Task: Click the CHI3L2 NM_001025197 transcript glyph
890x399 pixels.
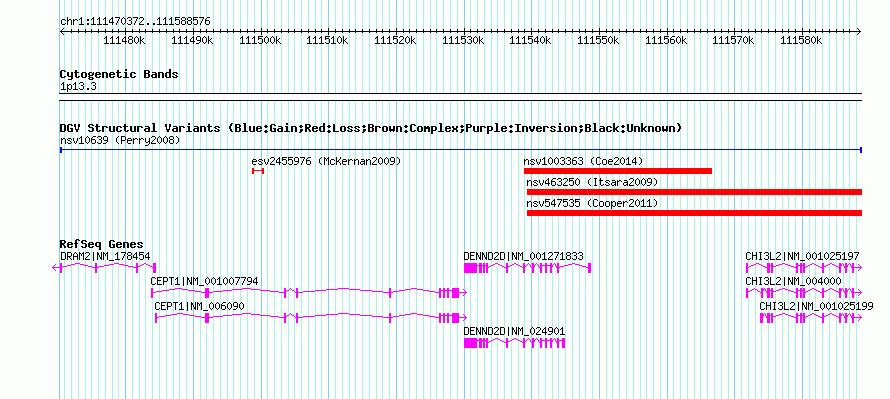Action: [x=804, y=268]
